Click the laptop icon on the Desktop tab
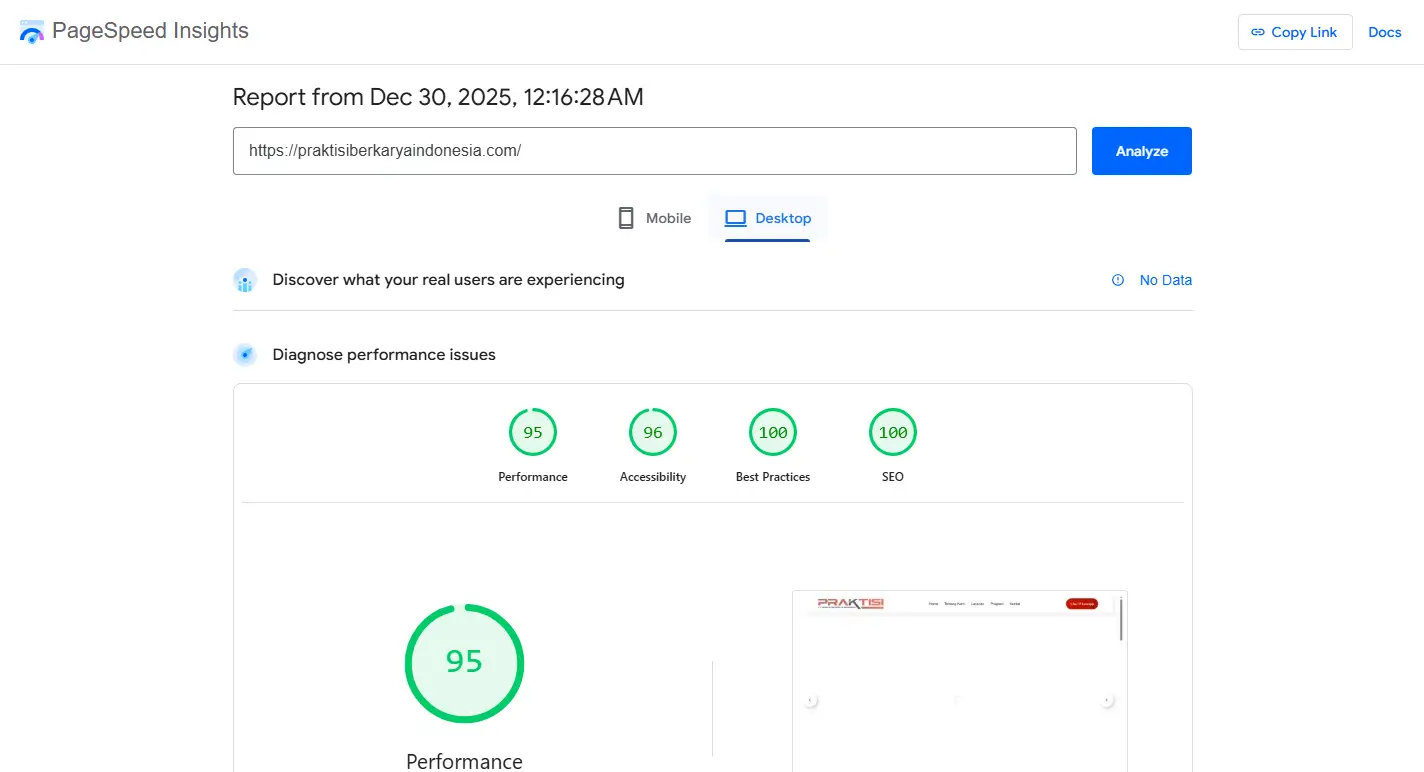 736,217
